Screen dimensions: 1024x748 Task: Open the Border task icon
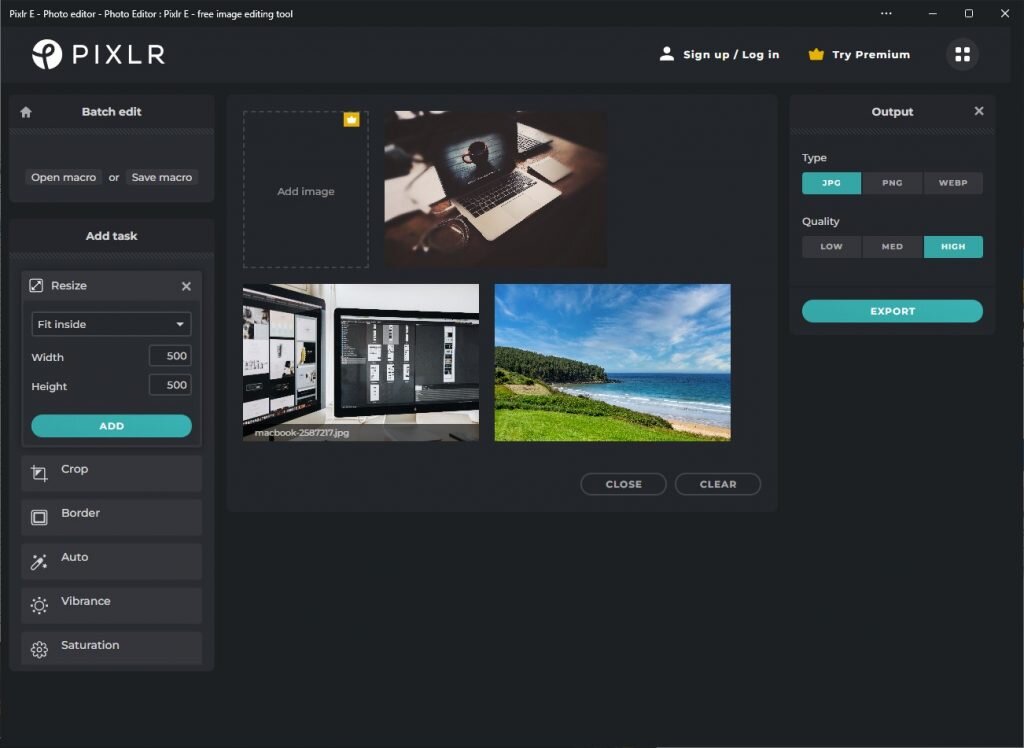[37, 517]
